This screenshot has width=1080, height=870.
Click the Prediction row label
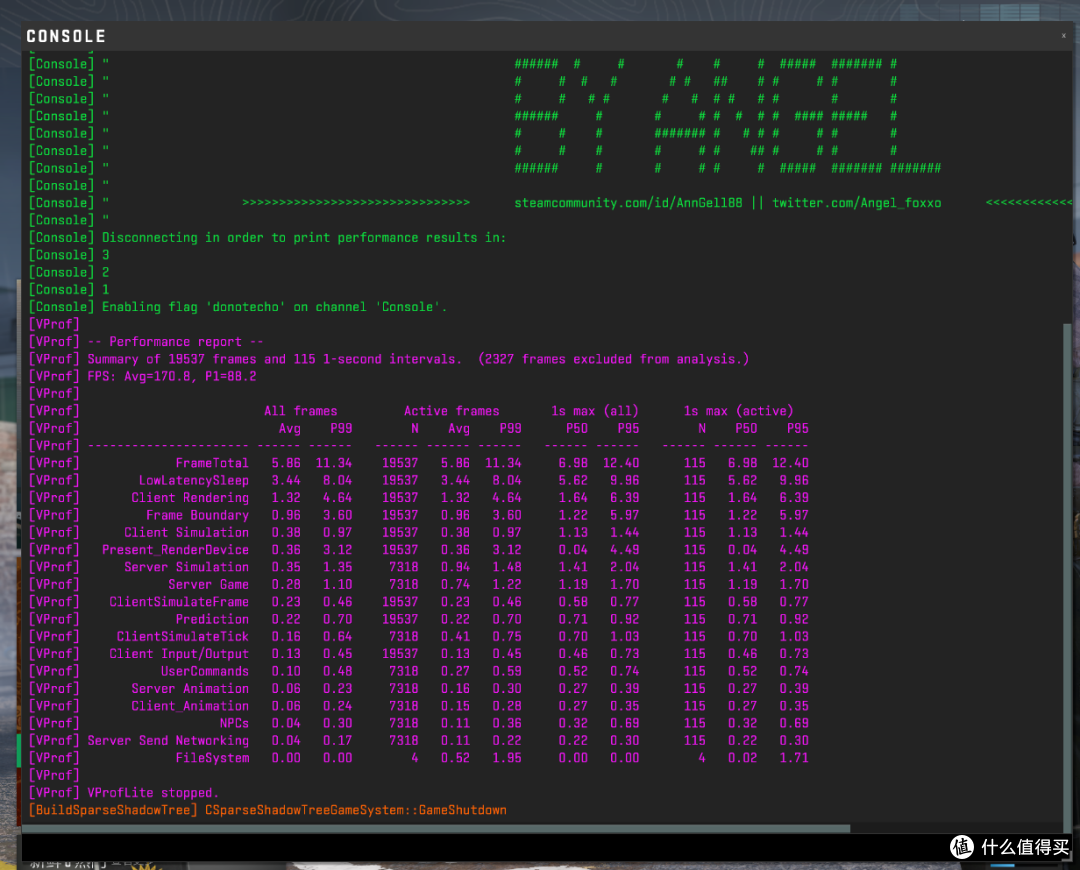pos(211,619)
